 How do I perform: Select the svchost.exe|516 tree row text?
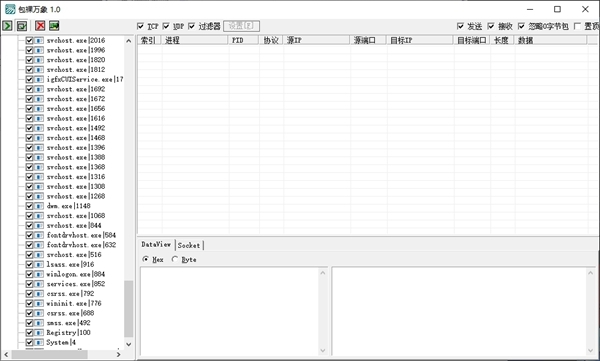pyautogui.click(x=74, y=255)
